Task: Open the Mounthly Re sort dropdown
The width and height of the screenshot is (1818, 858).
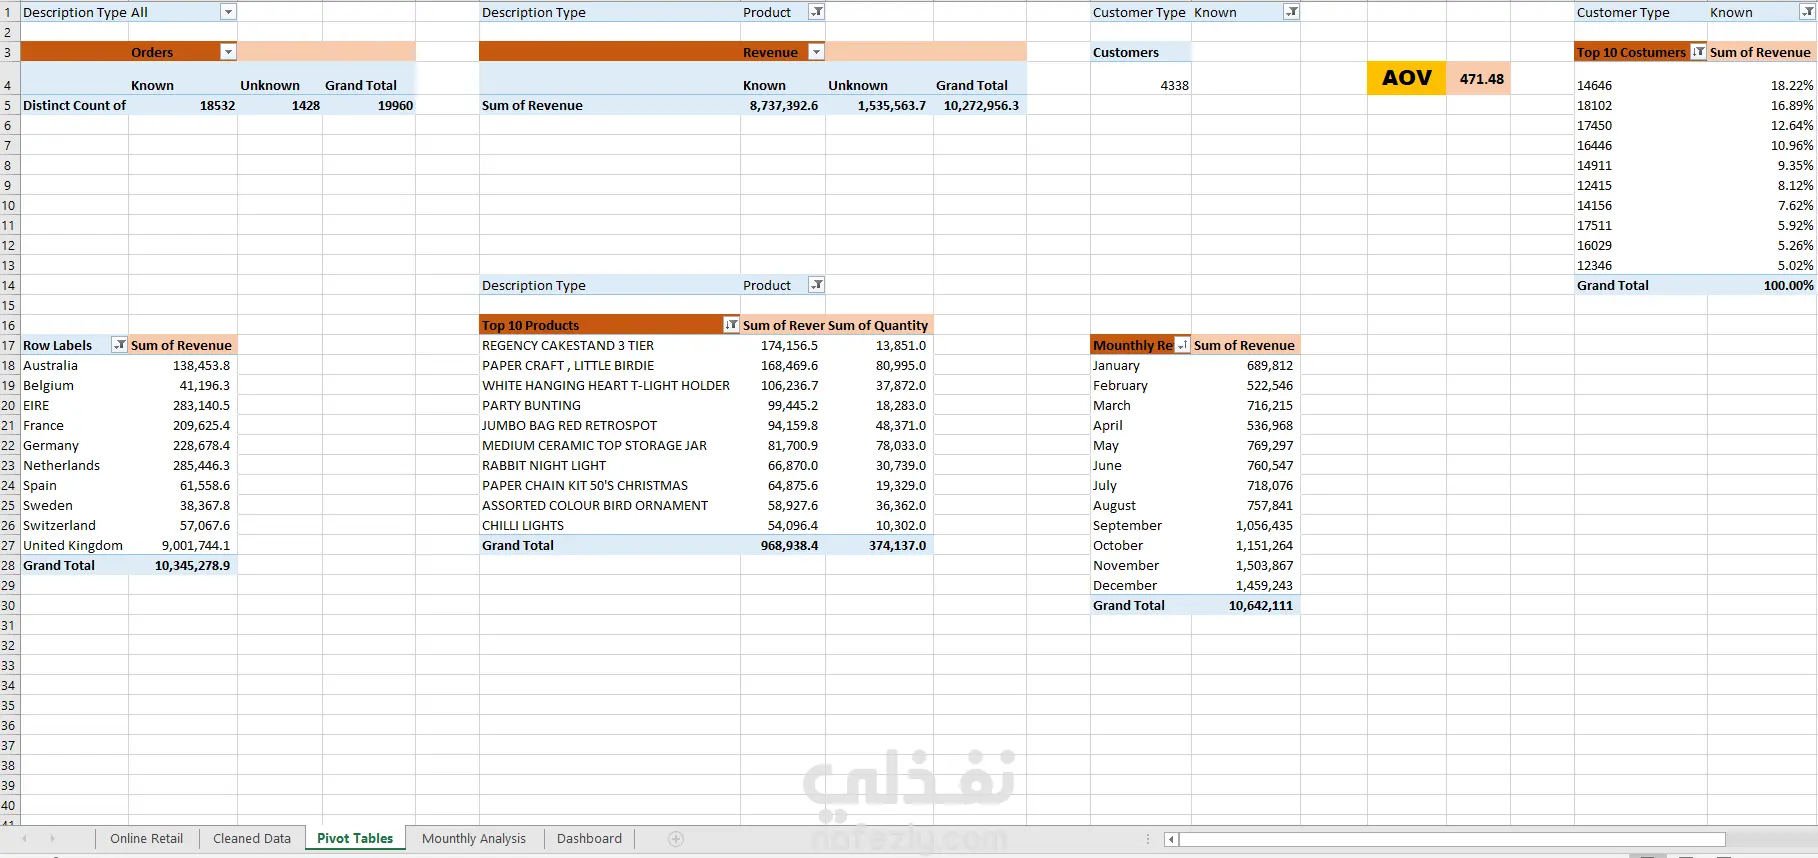Action: coord(1183,345)
